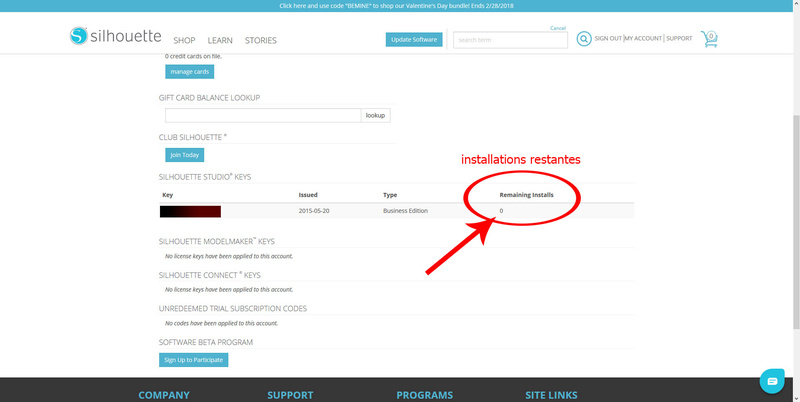Click the Key column header
The width and height of the screenshot is (800, 402).
[x=167, y=195]
